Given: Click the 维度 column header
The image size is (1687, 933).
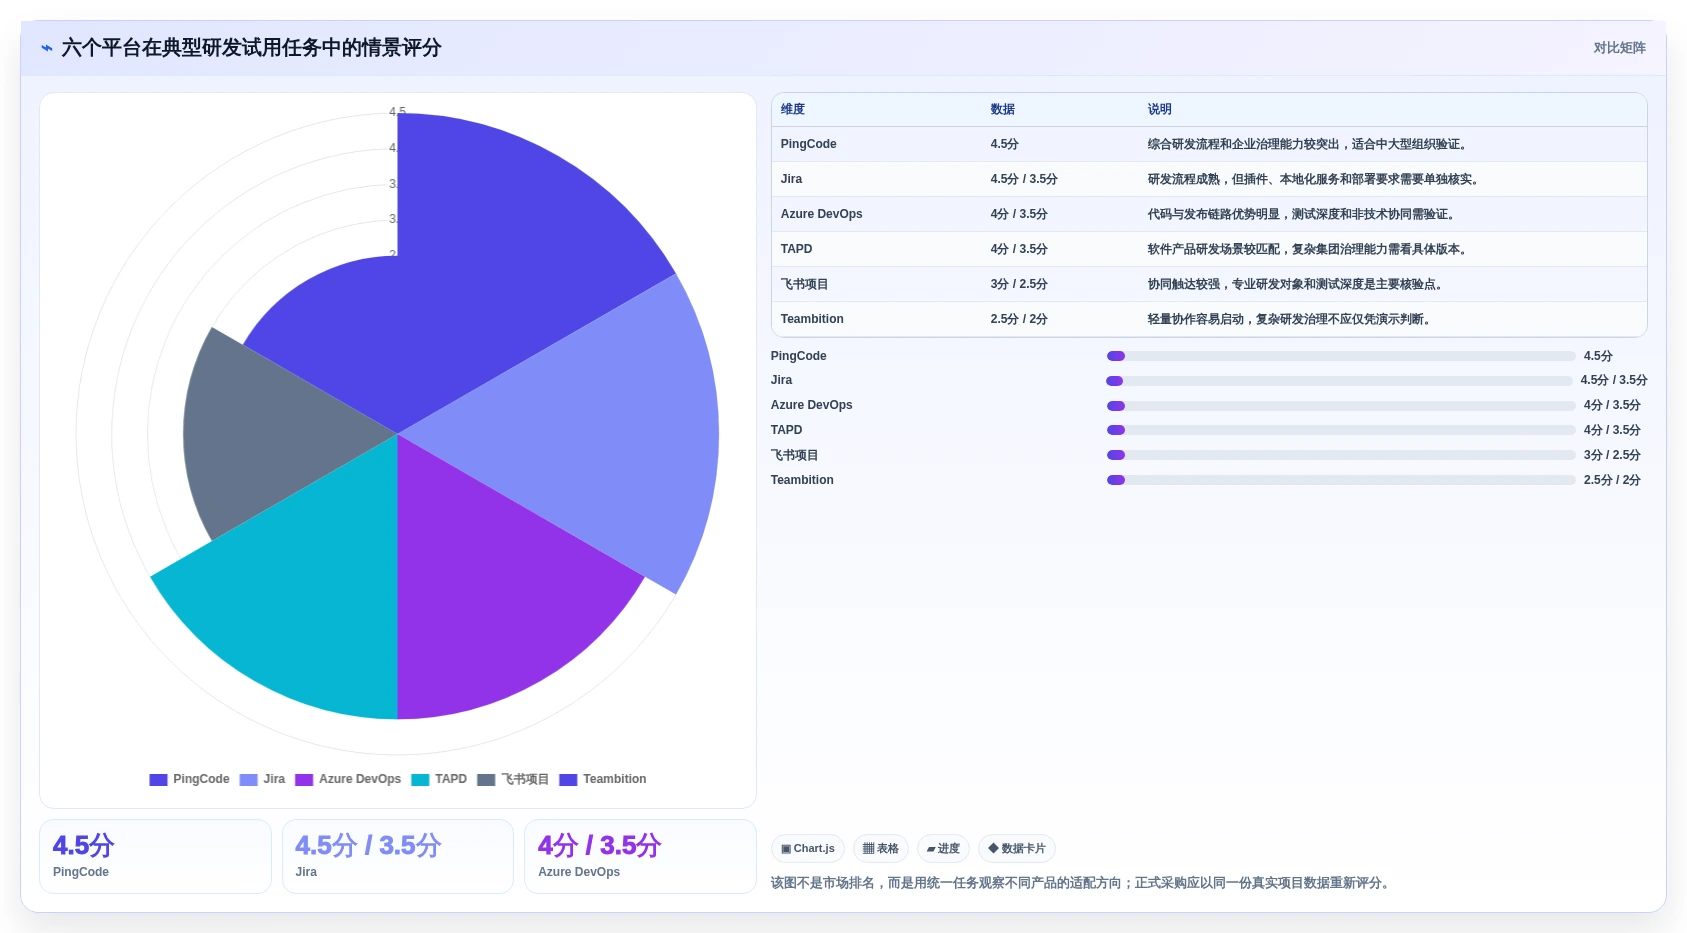Looking at the screenshot, I should [x=793, y=110].
